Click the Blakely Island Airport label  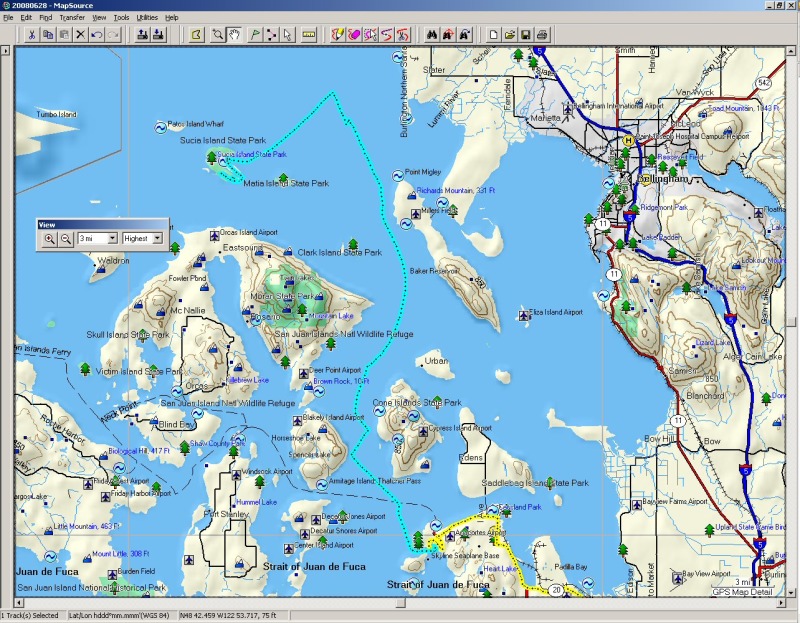point(333,417)
